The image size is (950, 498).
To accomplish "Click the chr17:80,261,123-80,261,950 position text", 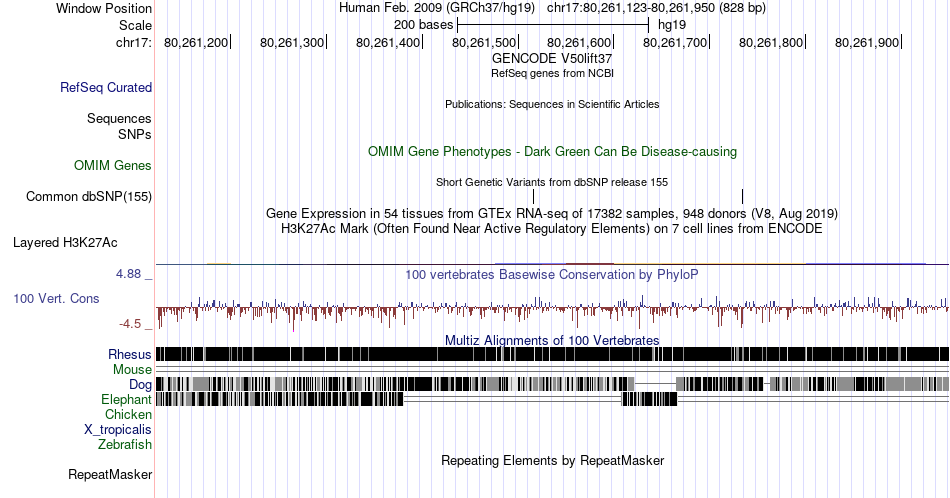I will pyautogui.click(x=656, y=8).
